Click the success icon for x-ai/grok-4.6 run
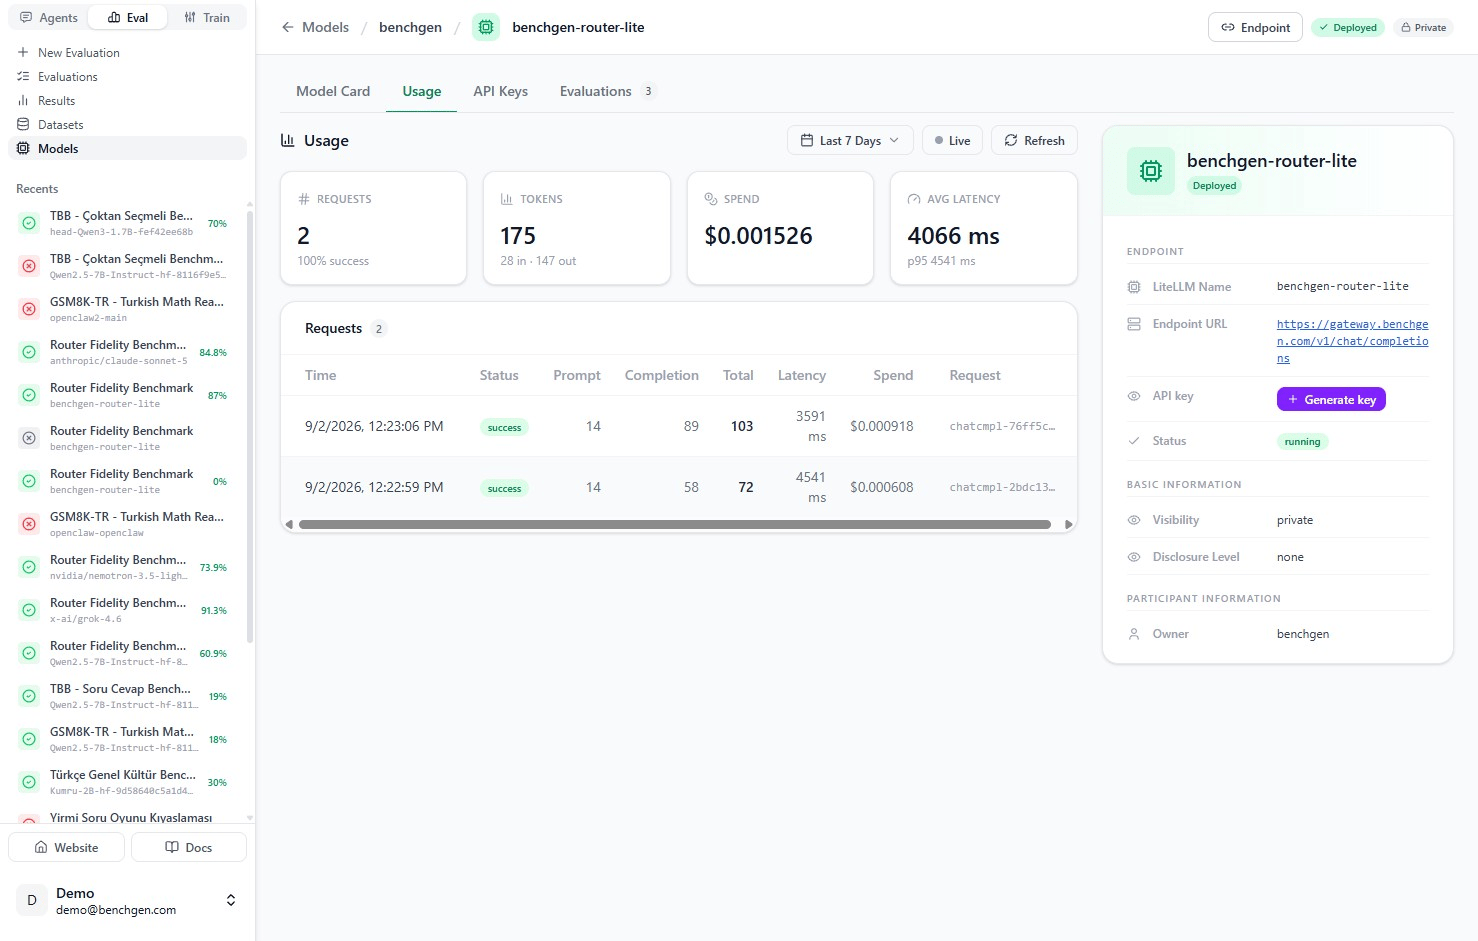Image resolution: width=1478 pixels, height=941 pixels. click(29, 610)
